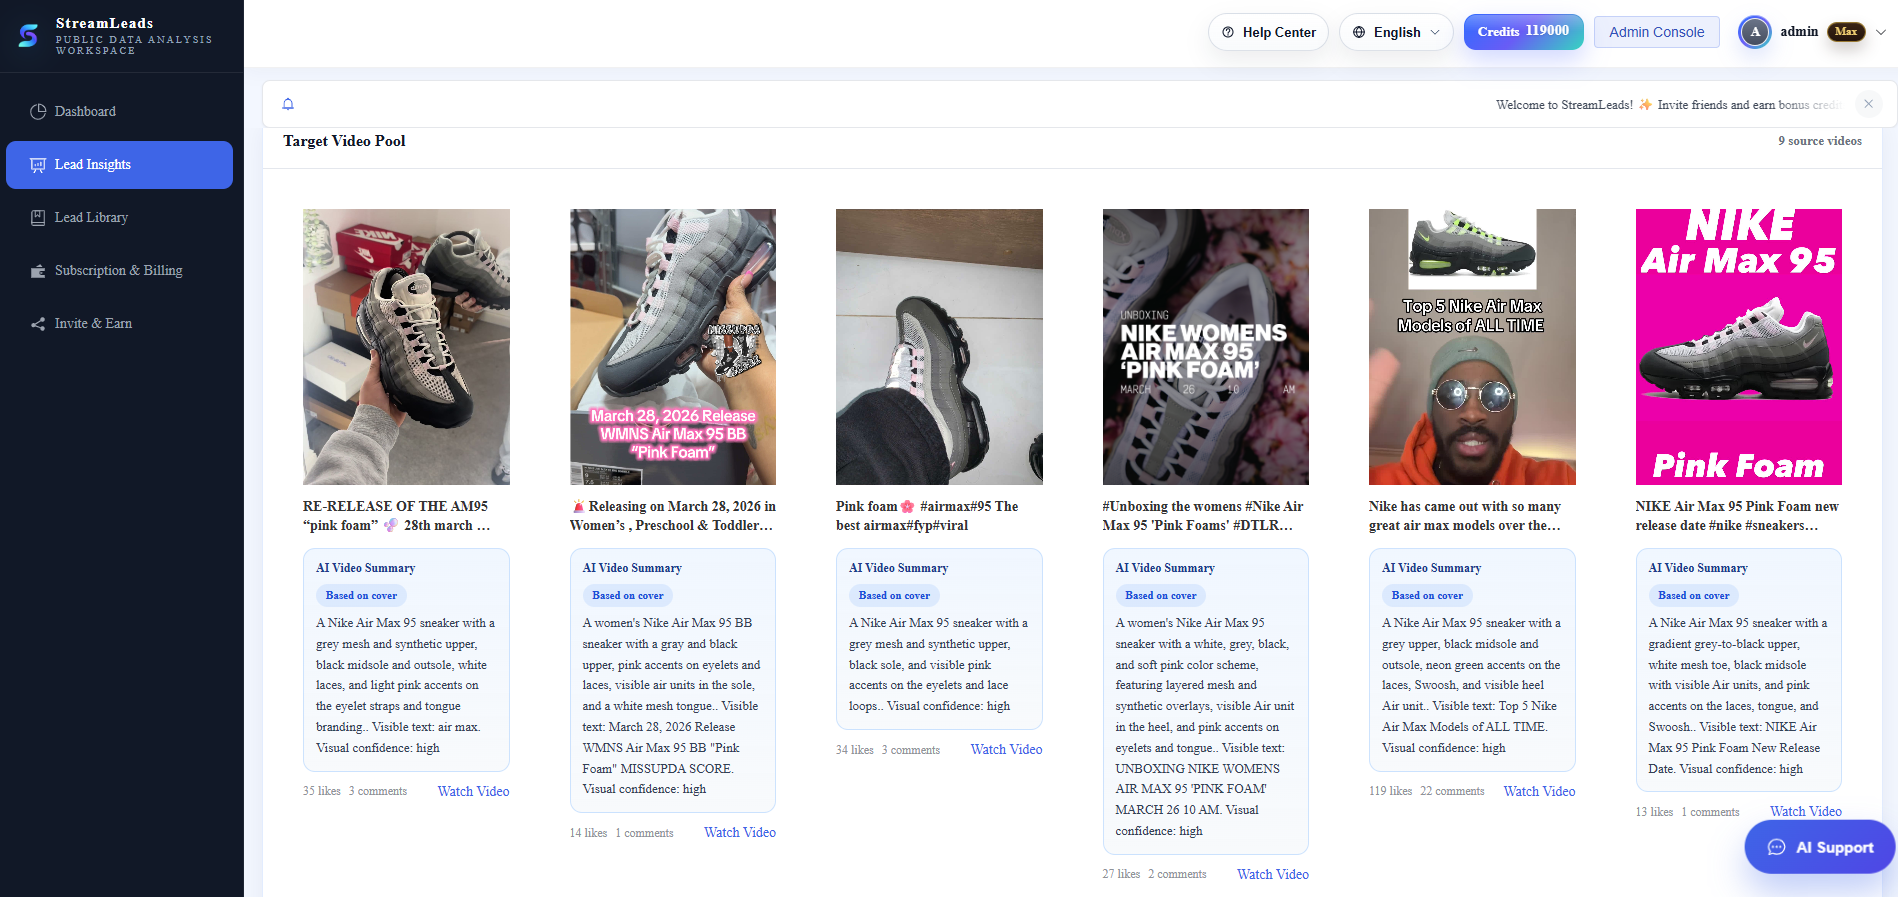Watch Video for NIKE Air Max 95 Pink Foam new release
This screenshot has height=897, width=1898.
[x=1805, y=811]
